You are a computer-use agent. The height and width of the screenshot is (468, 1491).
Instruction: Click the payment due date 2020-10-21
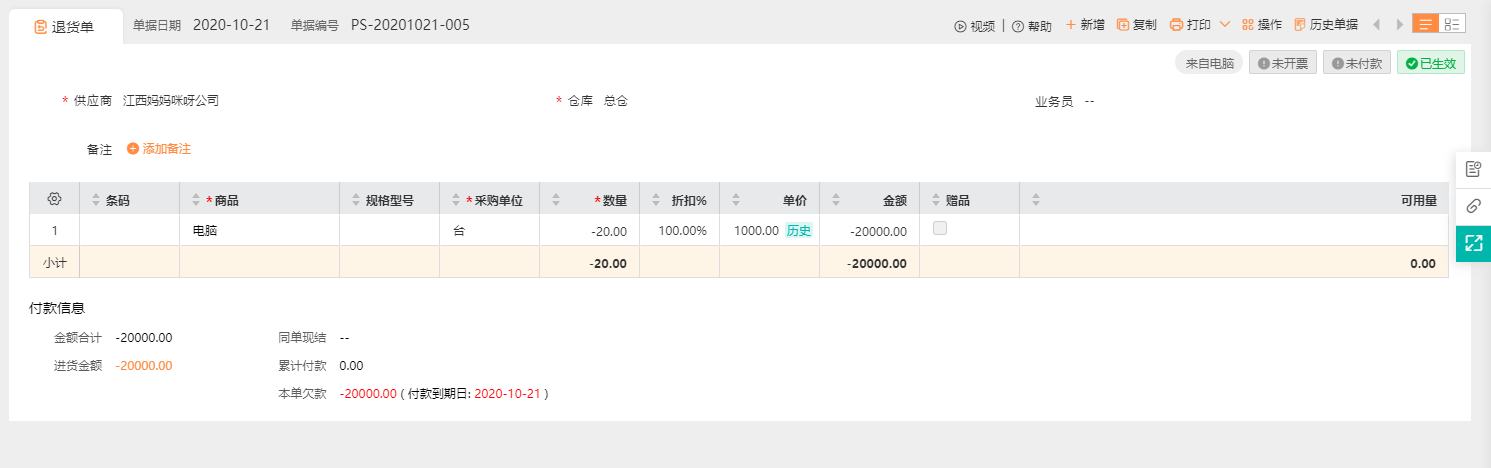point(507,394)
